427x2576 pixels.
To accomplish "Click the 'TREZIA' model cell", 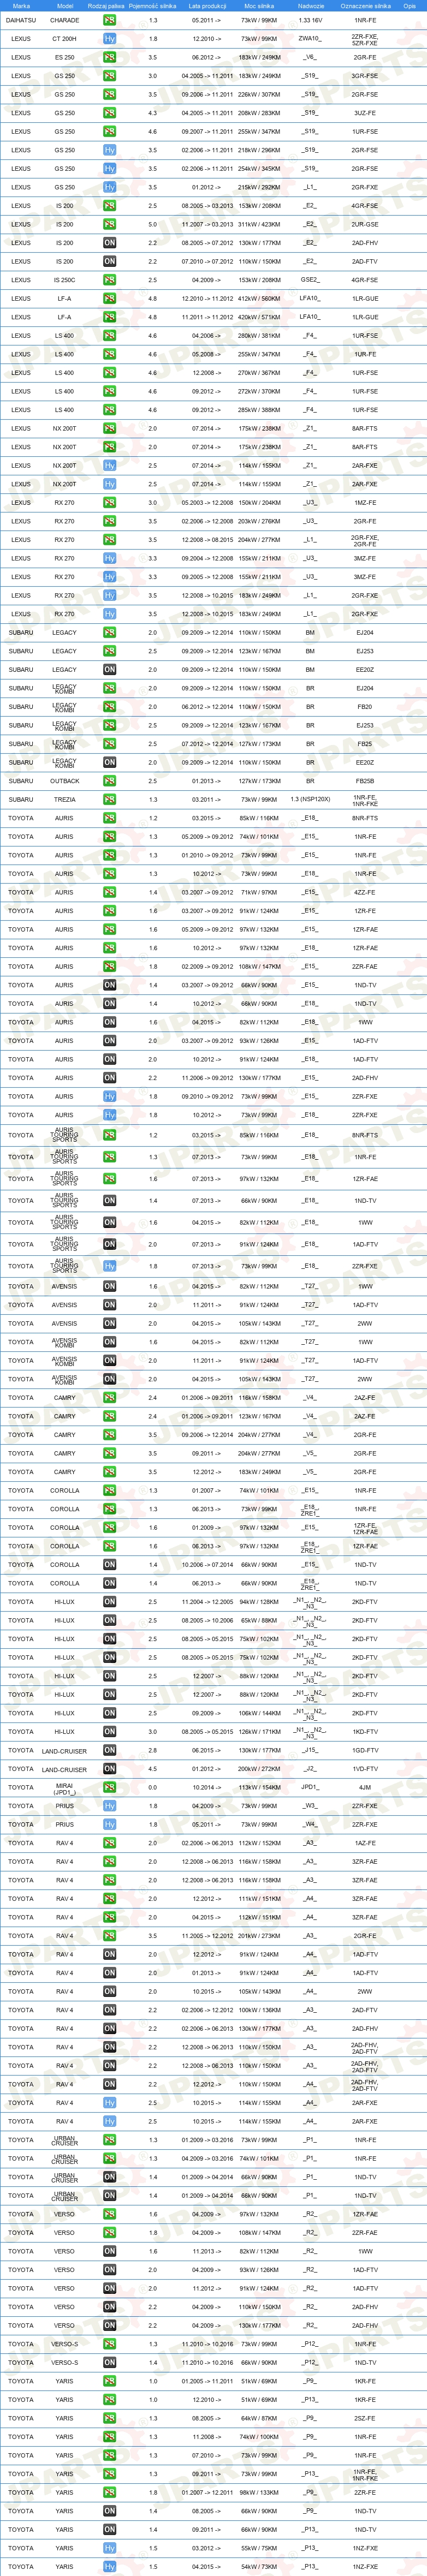I will 64,800.
